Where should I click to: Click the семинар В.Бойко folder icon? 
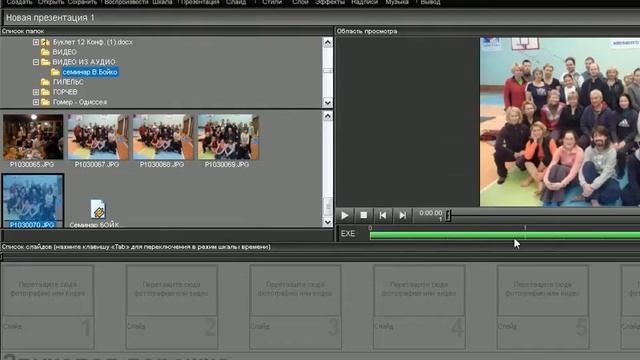(x=55, y=72)
